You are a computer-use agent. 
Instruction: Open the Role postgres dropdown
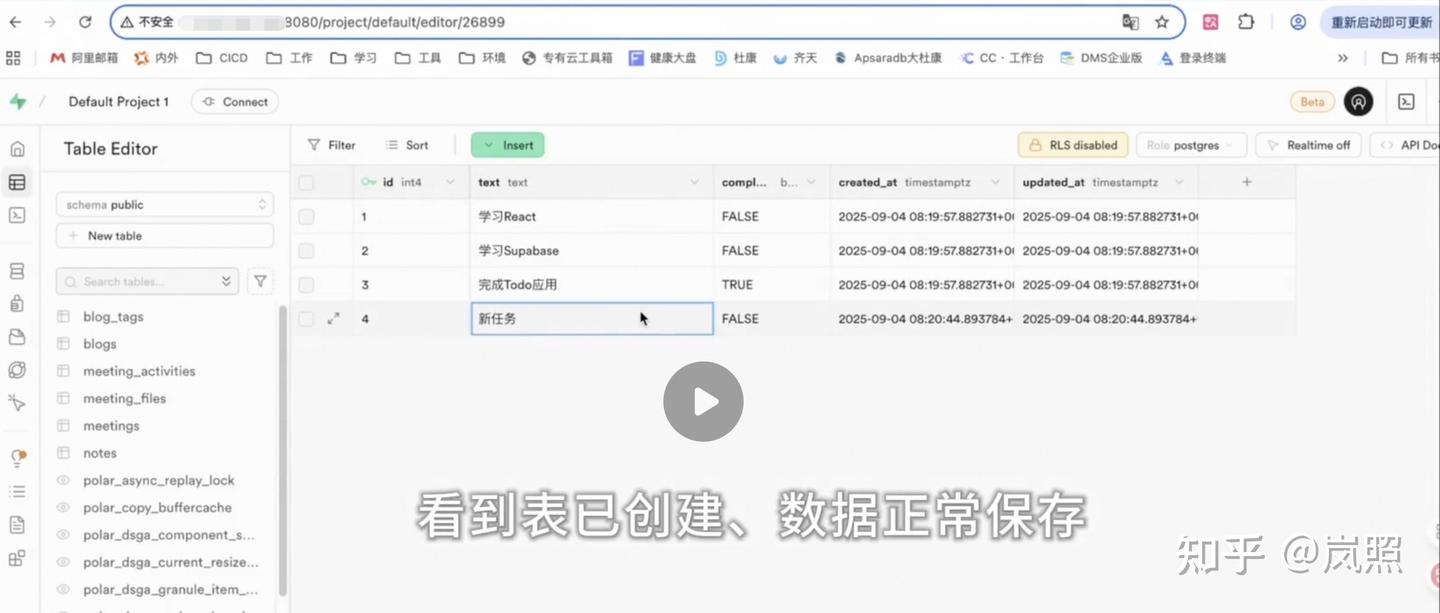coord(1191,144)
